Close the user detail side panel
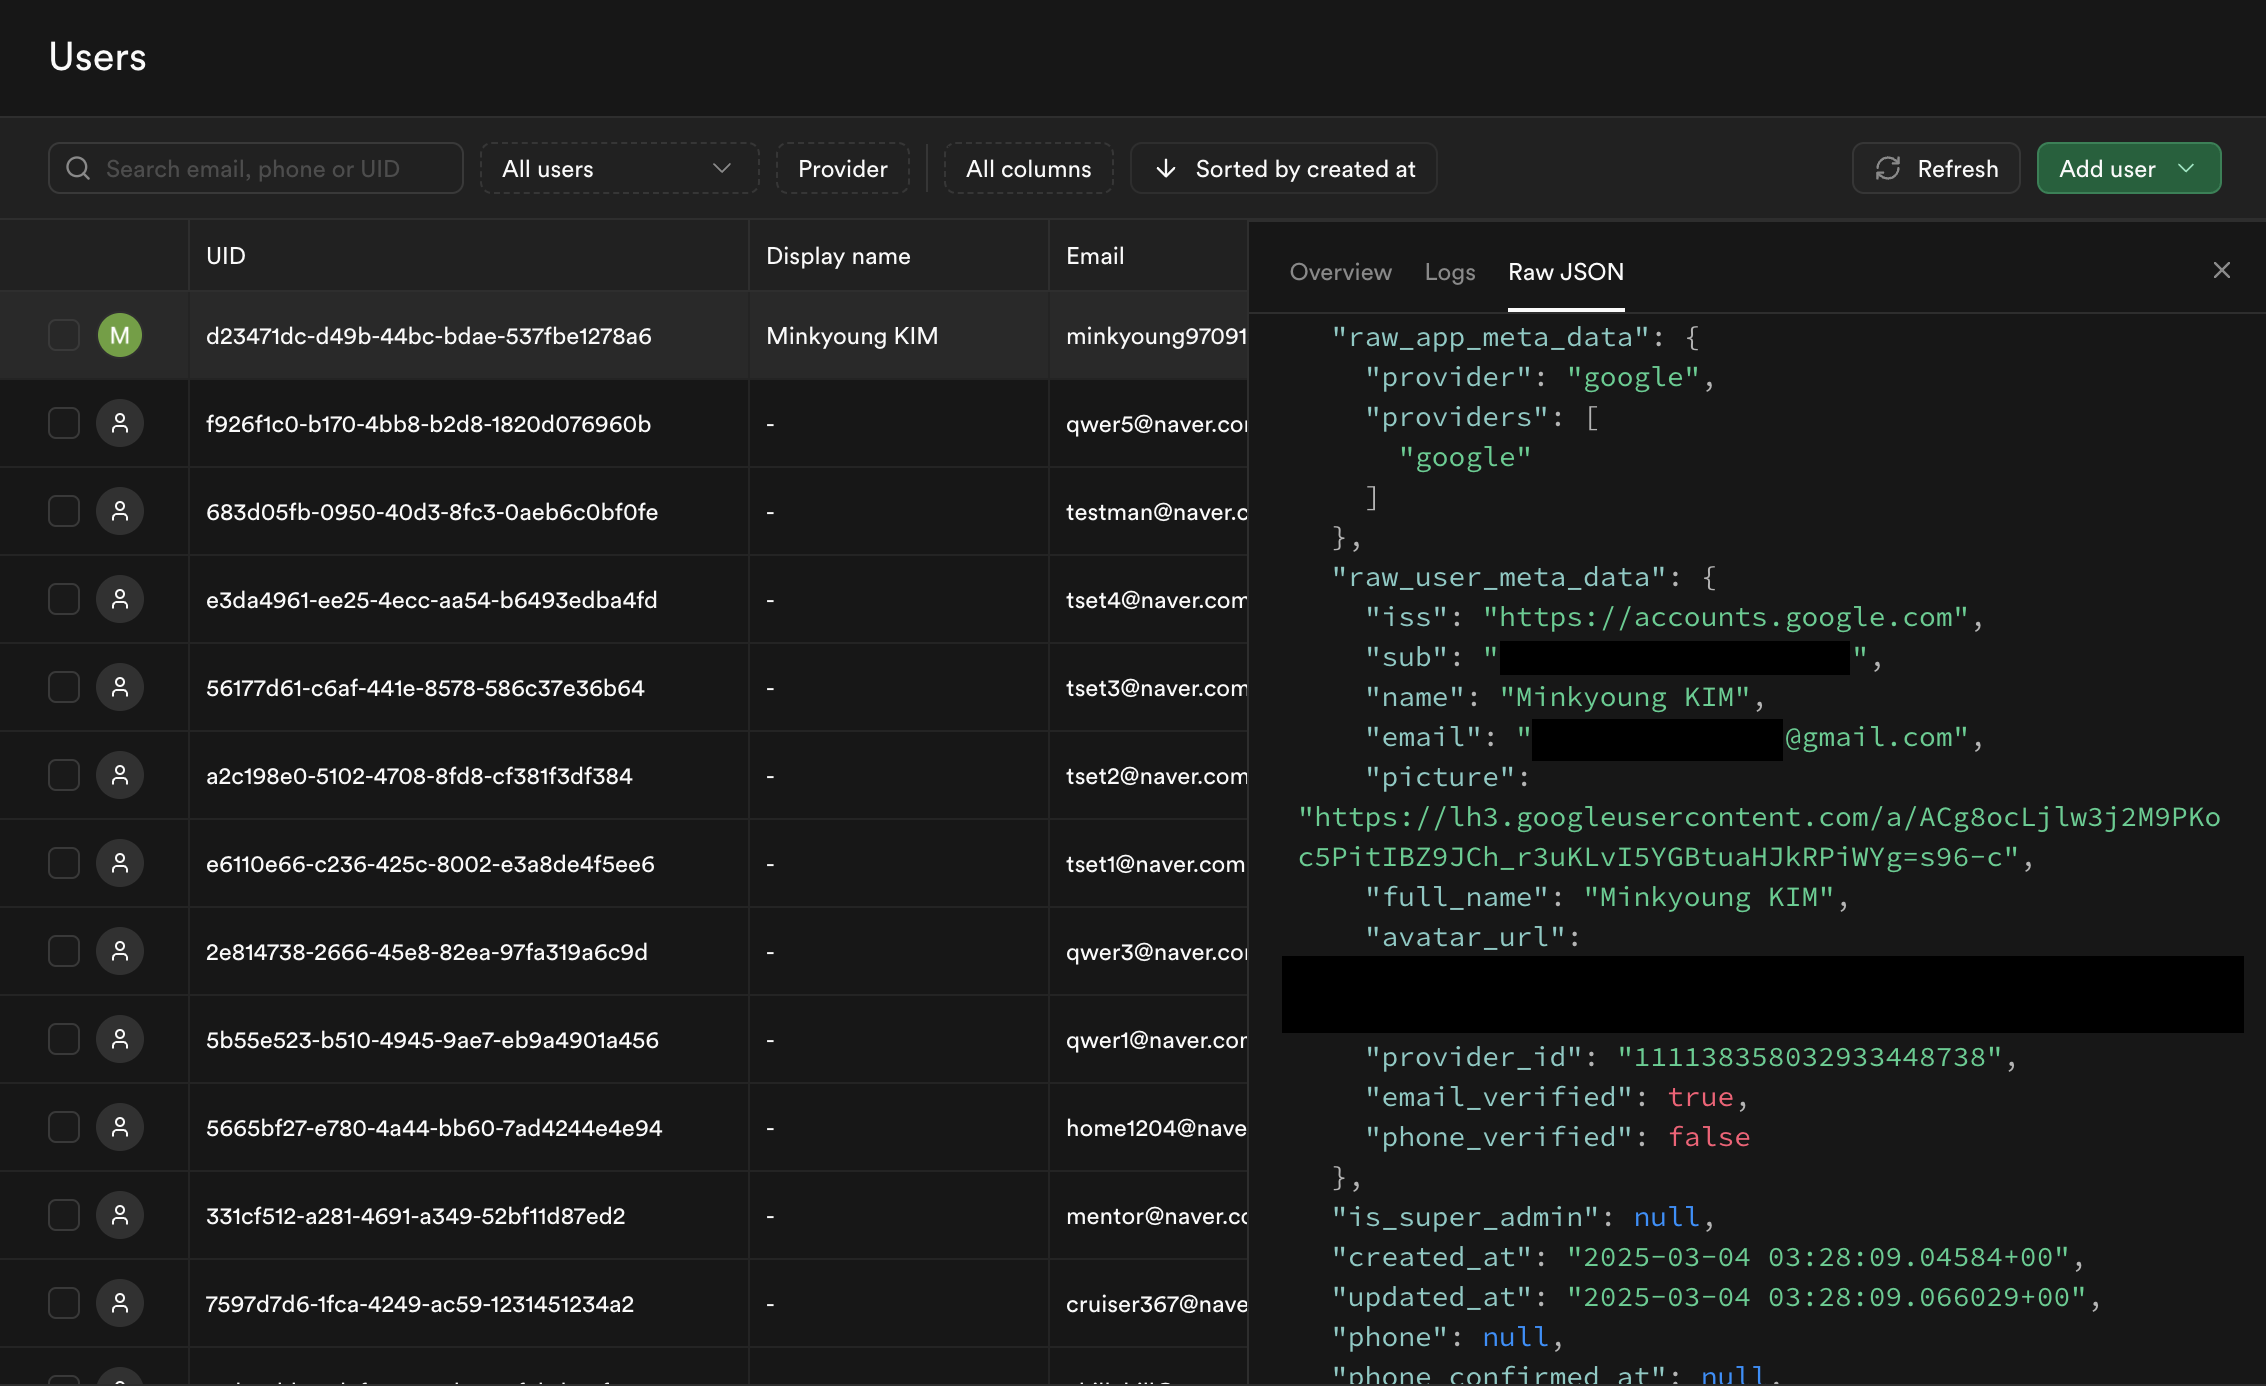This screenshot has width=2266, height=1386. 2221,270
